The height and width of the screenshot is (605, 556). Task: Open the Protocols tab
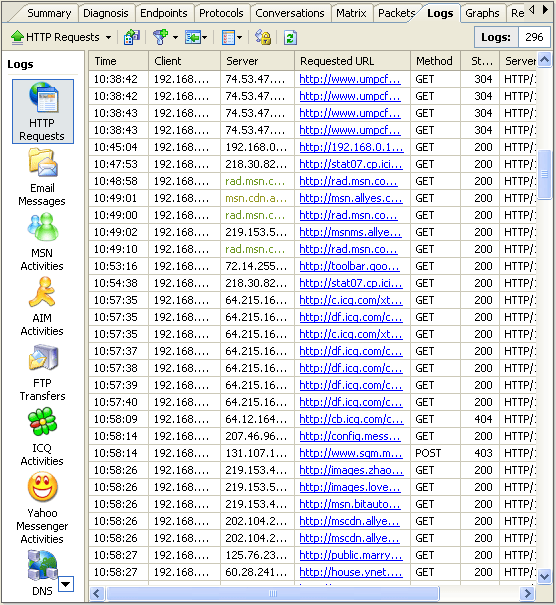pyautogui.click(x=221, y=13)
